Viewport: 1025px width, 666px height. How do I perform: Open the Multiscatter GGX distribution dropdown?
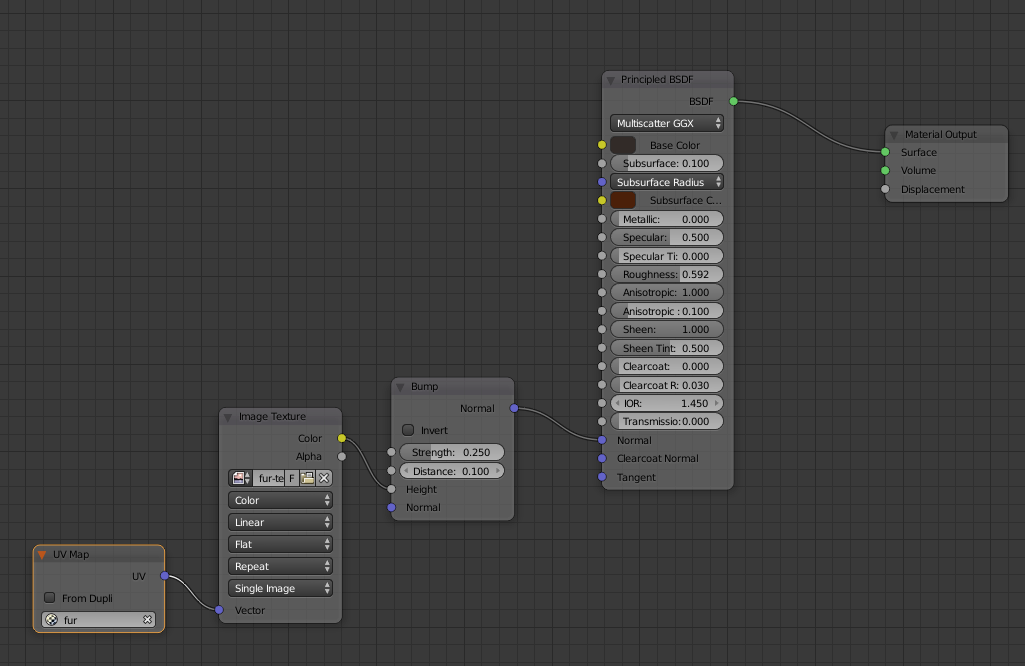click(667, 123)
